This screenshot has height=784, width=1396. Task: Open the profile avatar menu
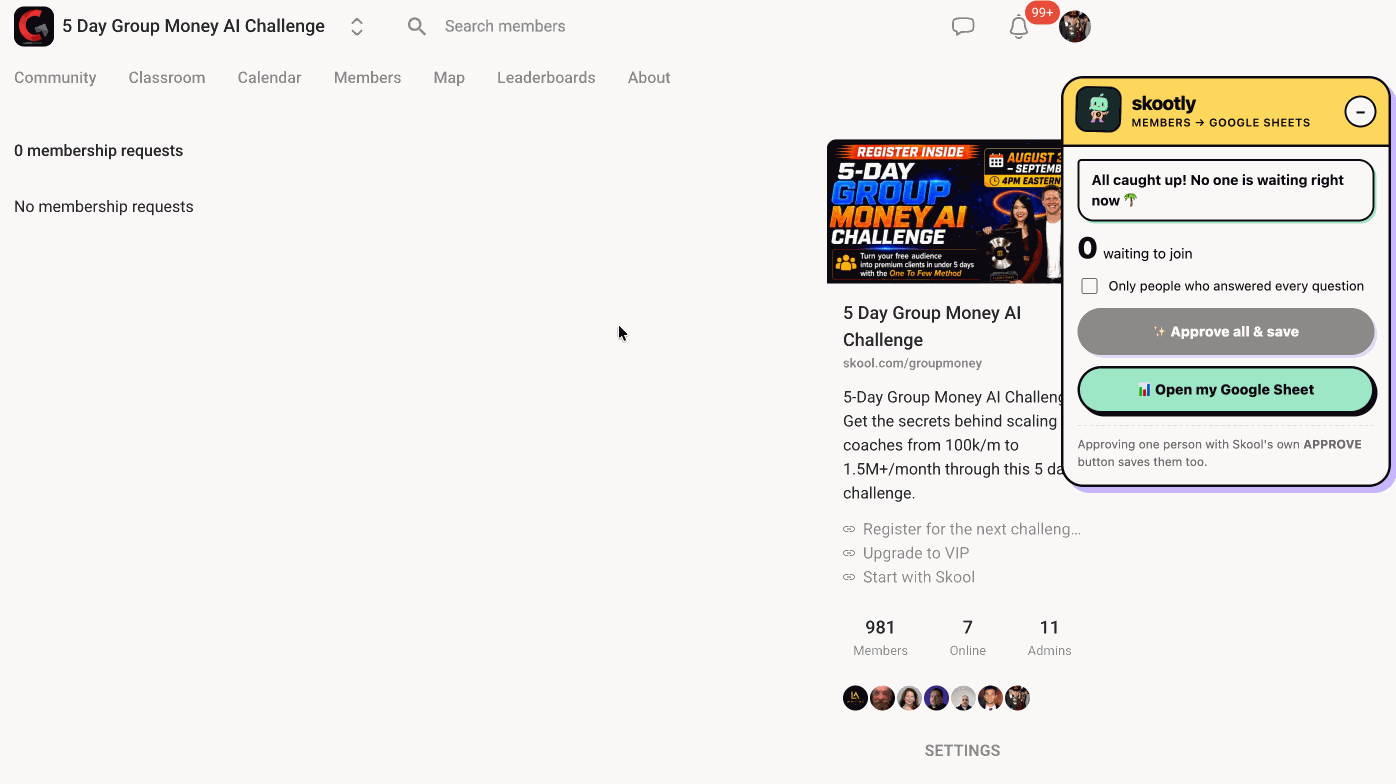[x=1075, y=27]
